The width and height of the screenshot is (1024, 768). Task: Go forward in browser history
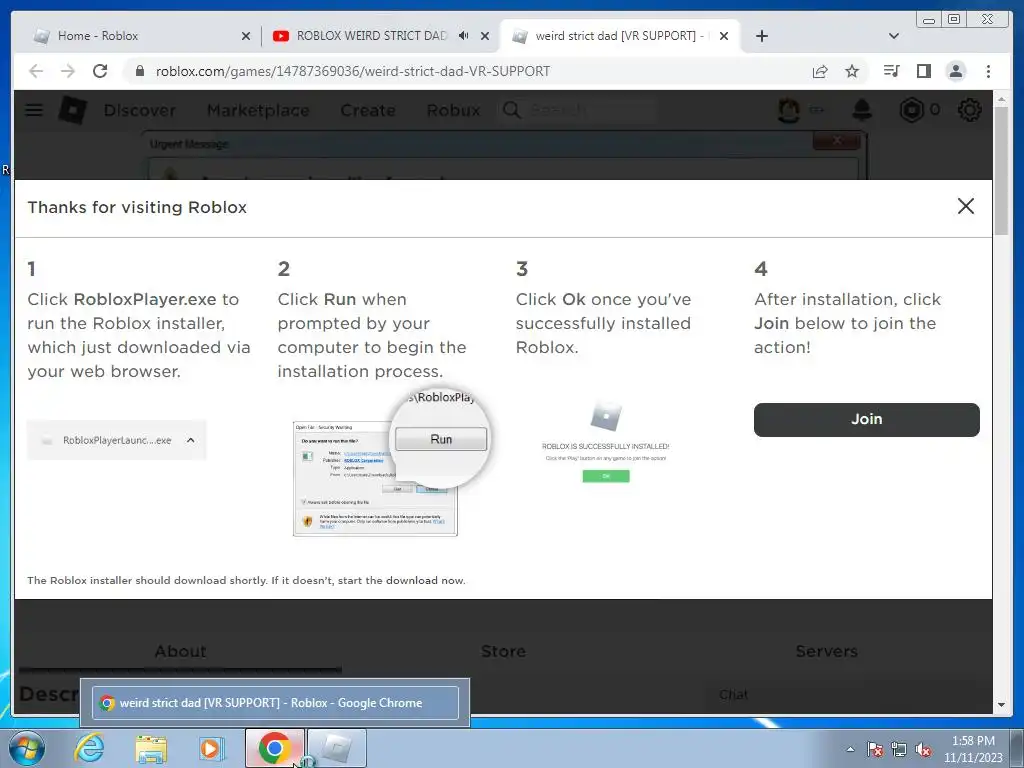(68, 71)
